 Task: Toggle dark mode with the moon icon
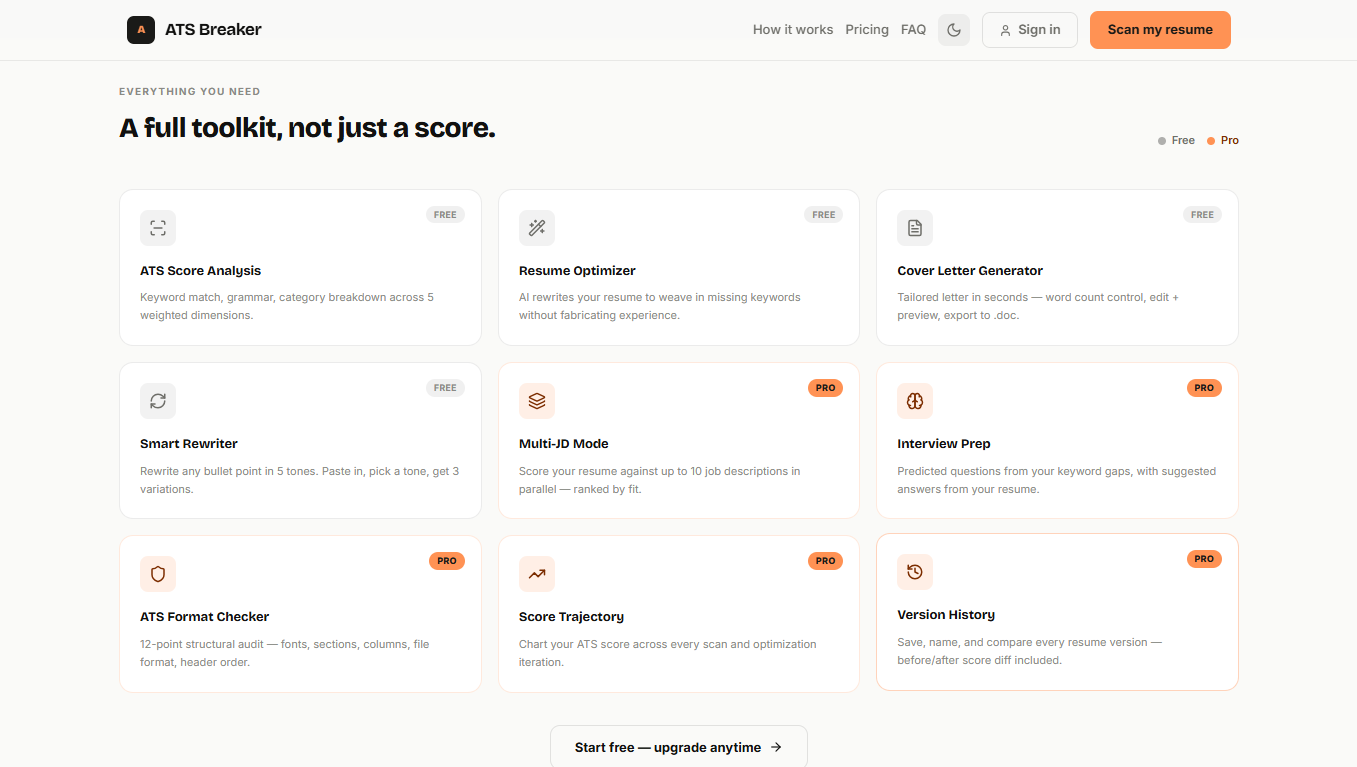tap(954, 30)
